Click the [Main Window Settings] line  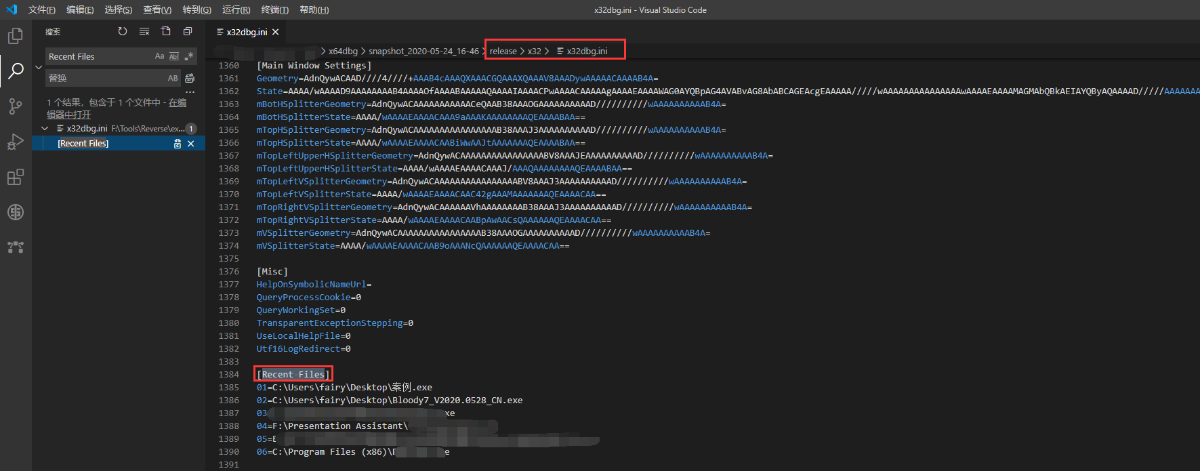click(x=313, y=65)
